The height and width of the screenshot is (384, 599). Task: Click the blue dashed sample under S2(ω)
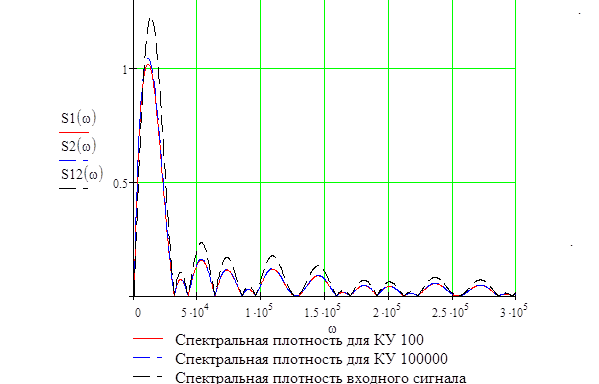[74, 160]
